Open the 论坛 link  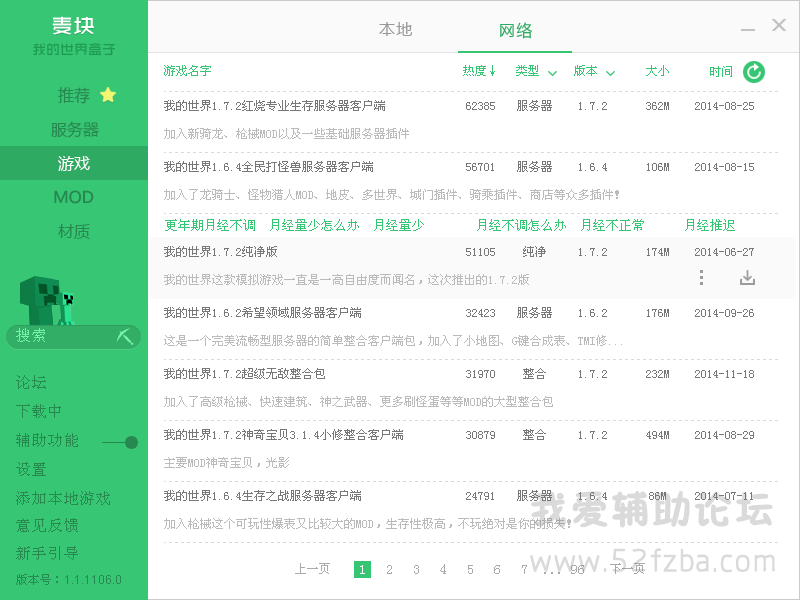click(x=31, y=382)
